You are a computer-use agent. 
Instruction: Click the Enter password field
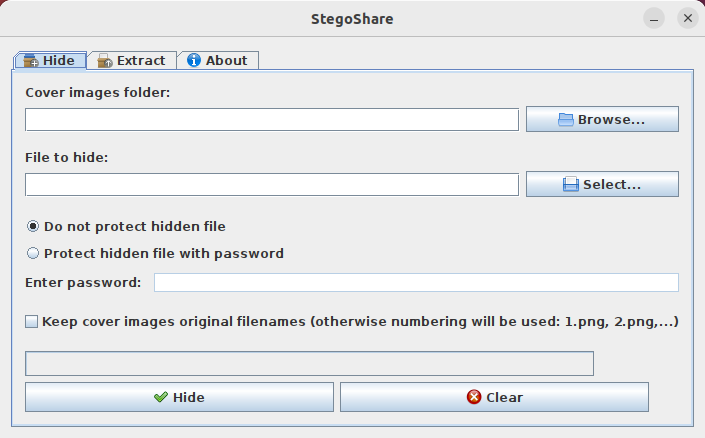pyautogui.click(x=416, y=282)
